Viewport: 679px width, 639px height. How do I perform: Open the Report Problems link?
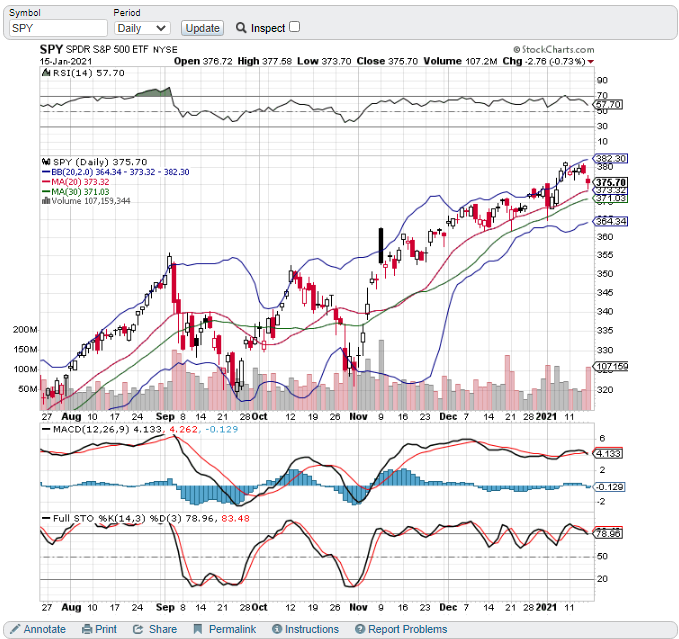[407, 629]
